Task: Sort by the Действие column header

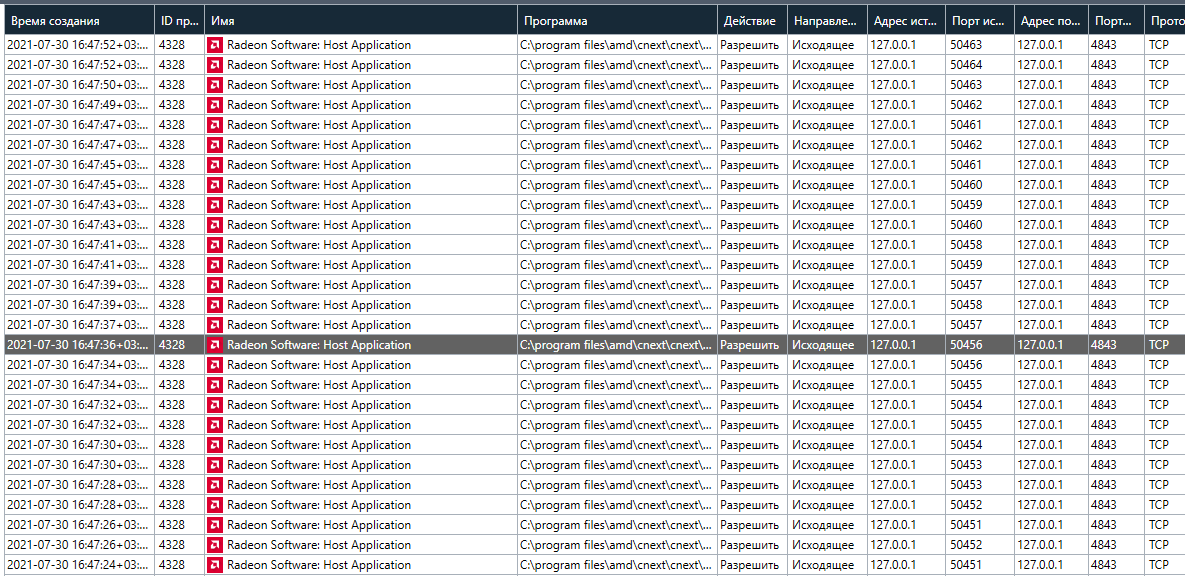Action: click(x=753, y=21)
